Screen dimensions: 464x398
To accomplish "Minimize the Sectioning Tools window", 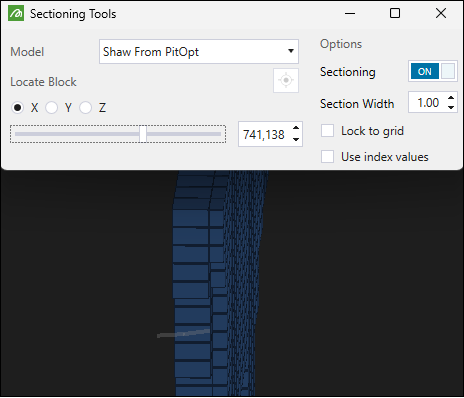I will pos(350,13).
